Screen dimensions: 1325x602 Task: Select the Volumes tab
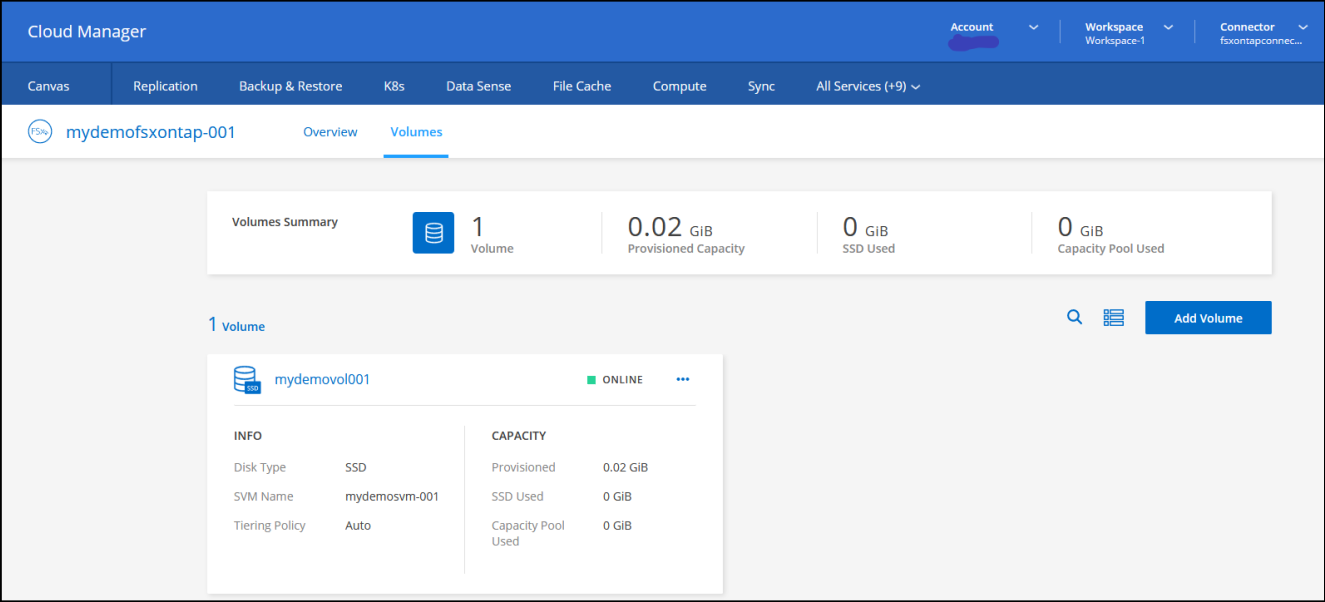(416, 131)
